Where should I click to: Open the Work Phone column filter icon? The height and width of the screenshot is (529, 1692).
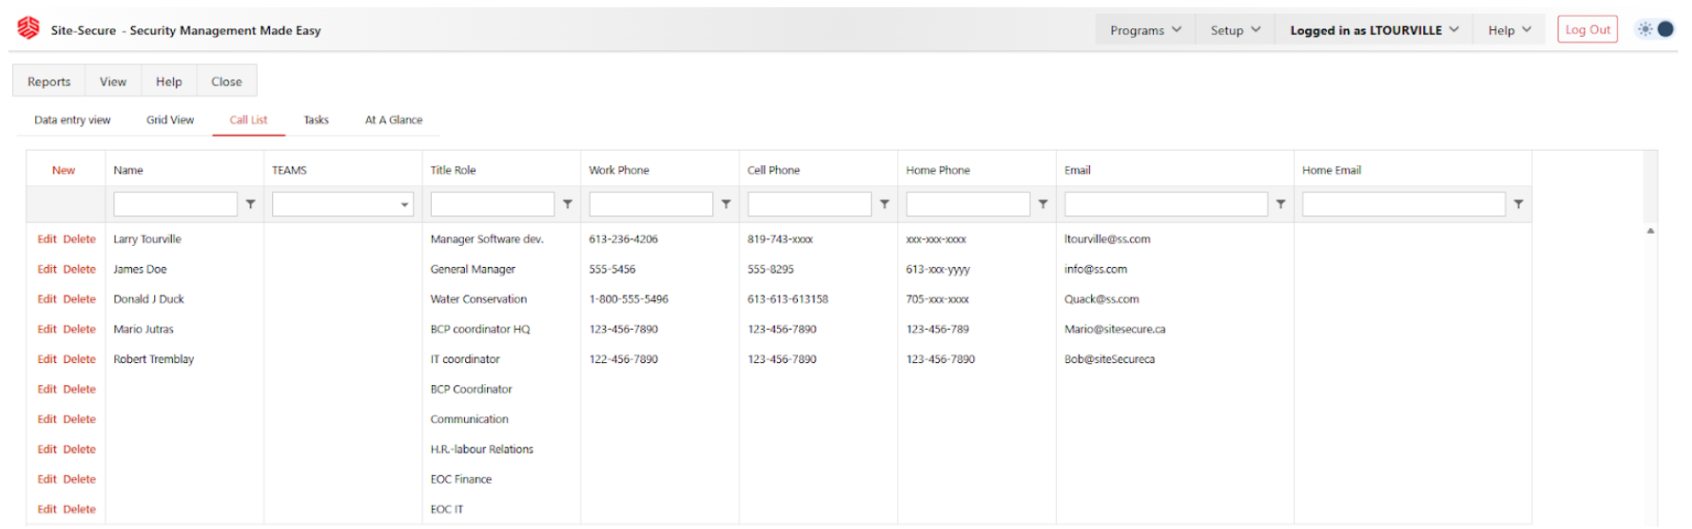point(726,204)
